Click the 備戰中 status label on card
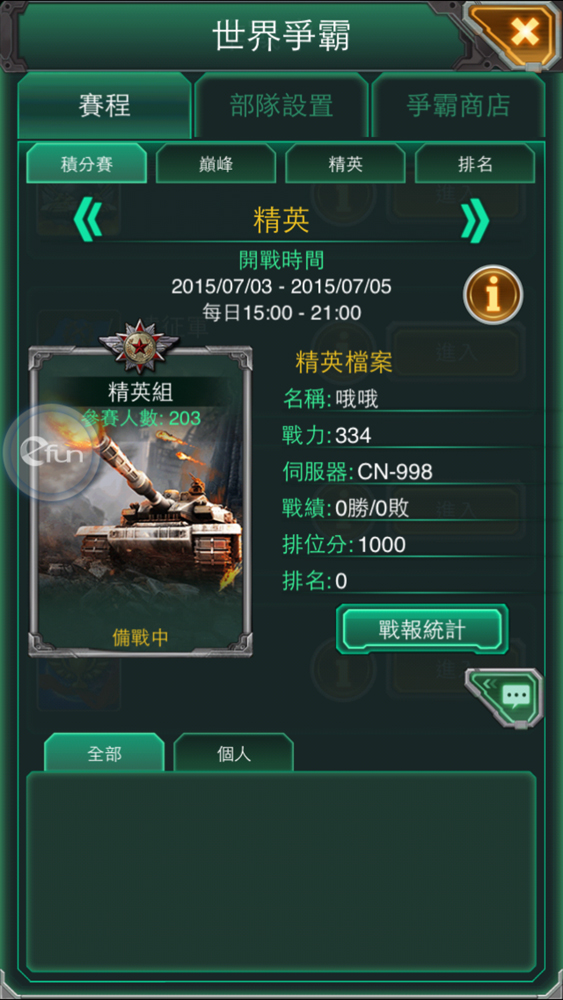 140,638
